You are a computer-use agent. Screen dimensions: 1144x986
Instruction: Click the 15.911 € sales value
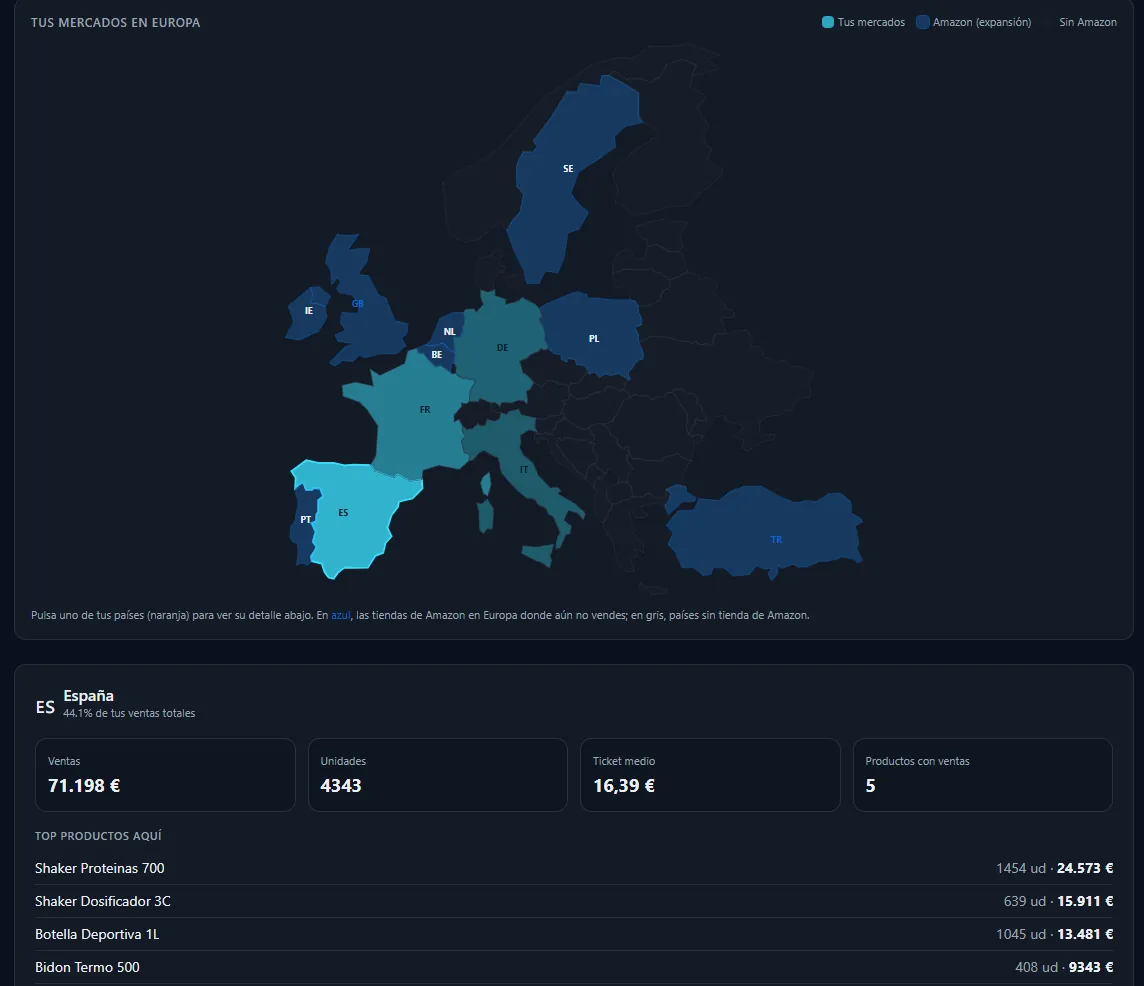click(x=1085, y=901)
